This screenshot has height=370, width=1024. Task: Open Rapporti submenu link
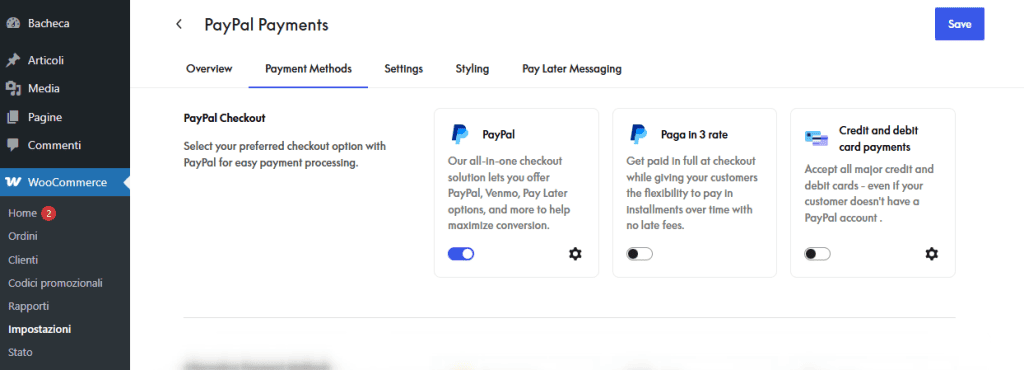pyautogui.click(x=28, y=306)
